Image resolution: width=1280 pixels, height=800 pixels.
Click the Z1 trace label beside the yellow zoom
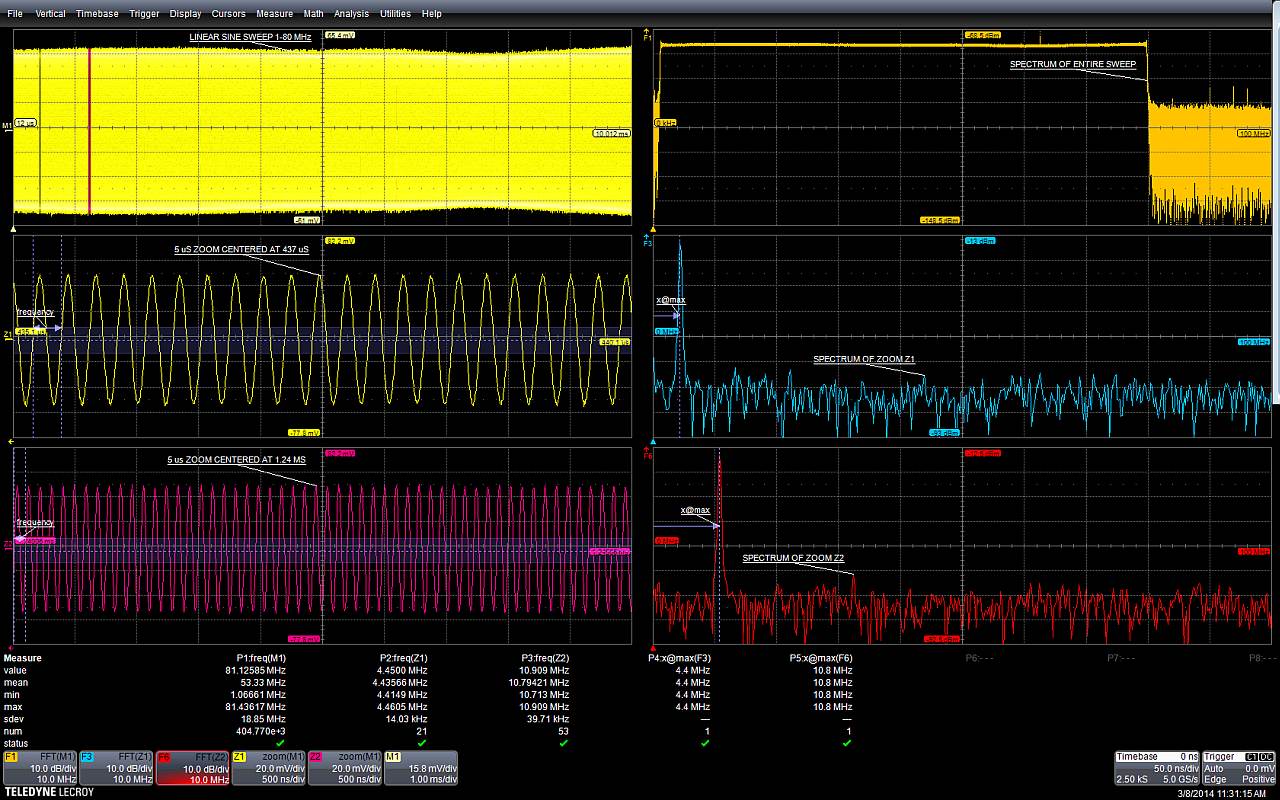point(7,334)
